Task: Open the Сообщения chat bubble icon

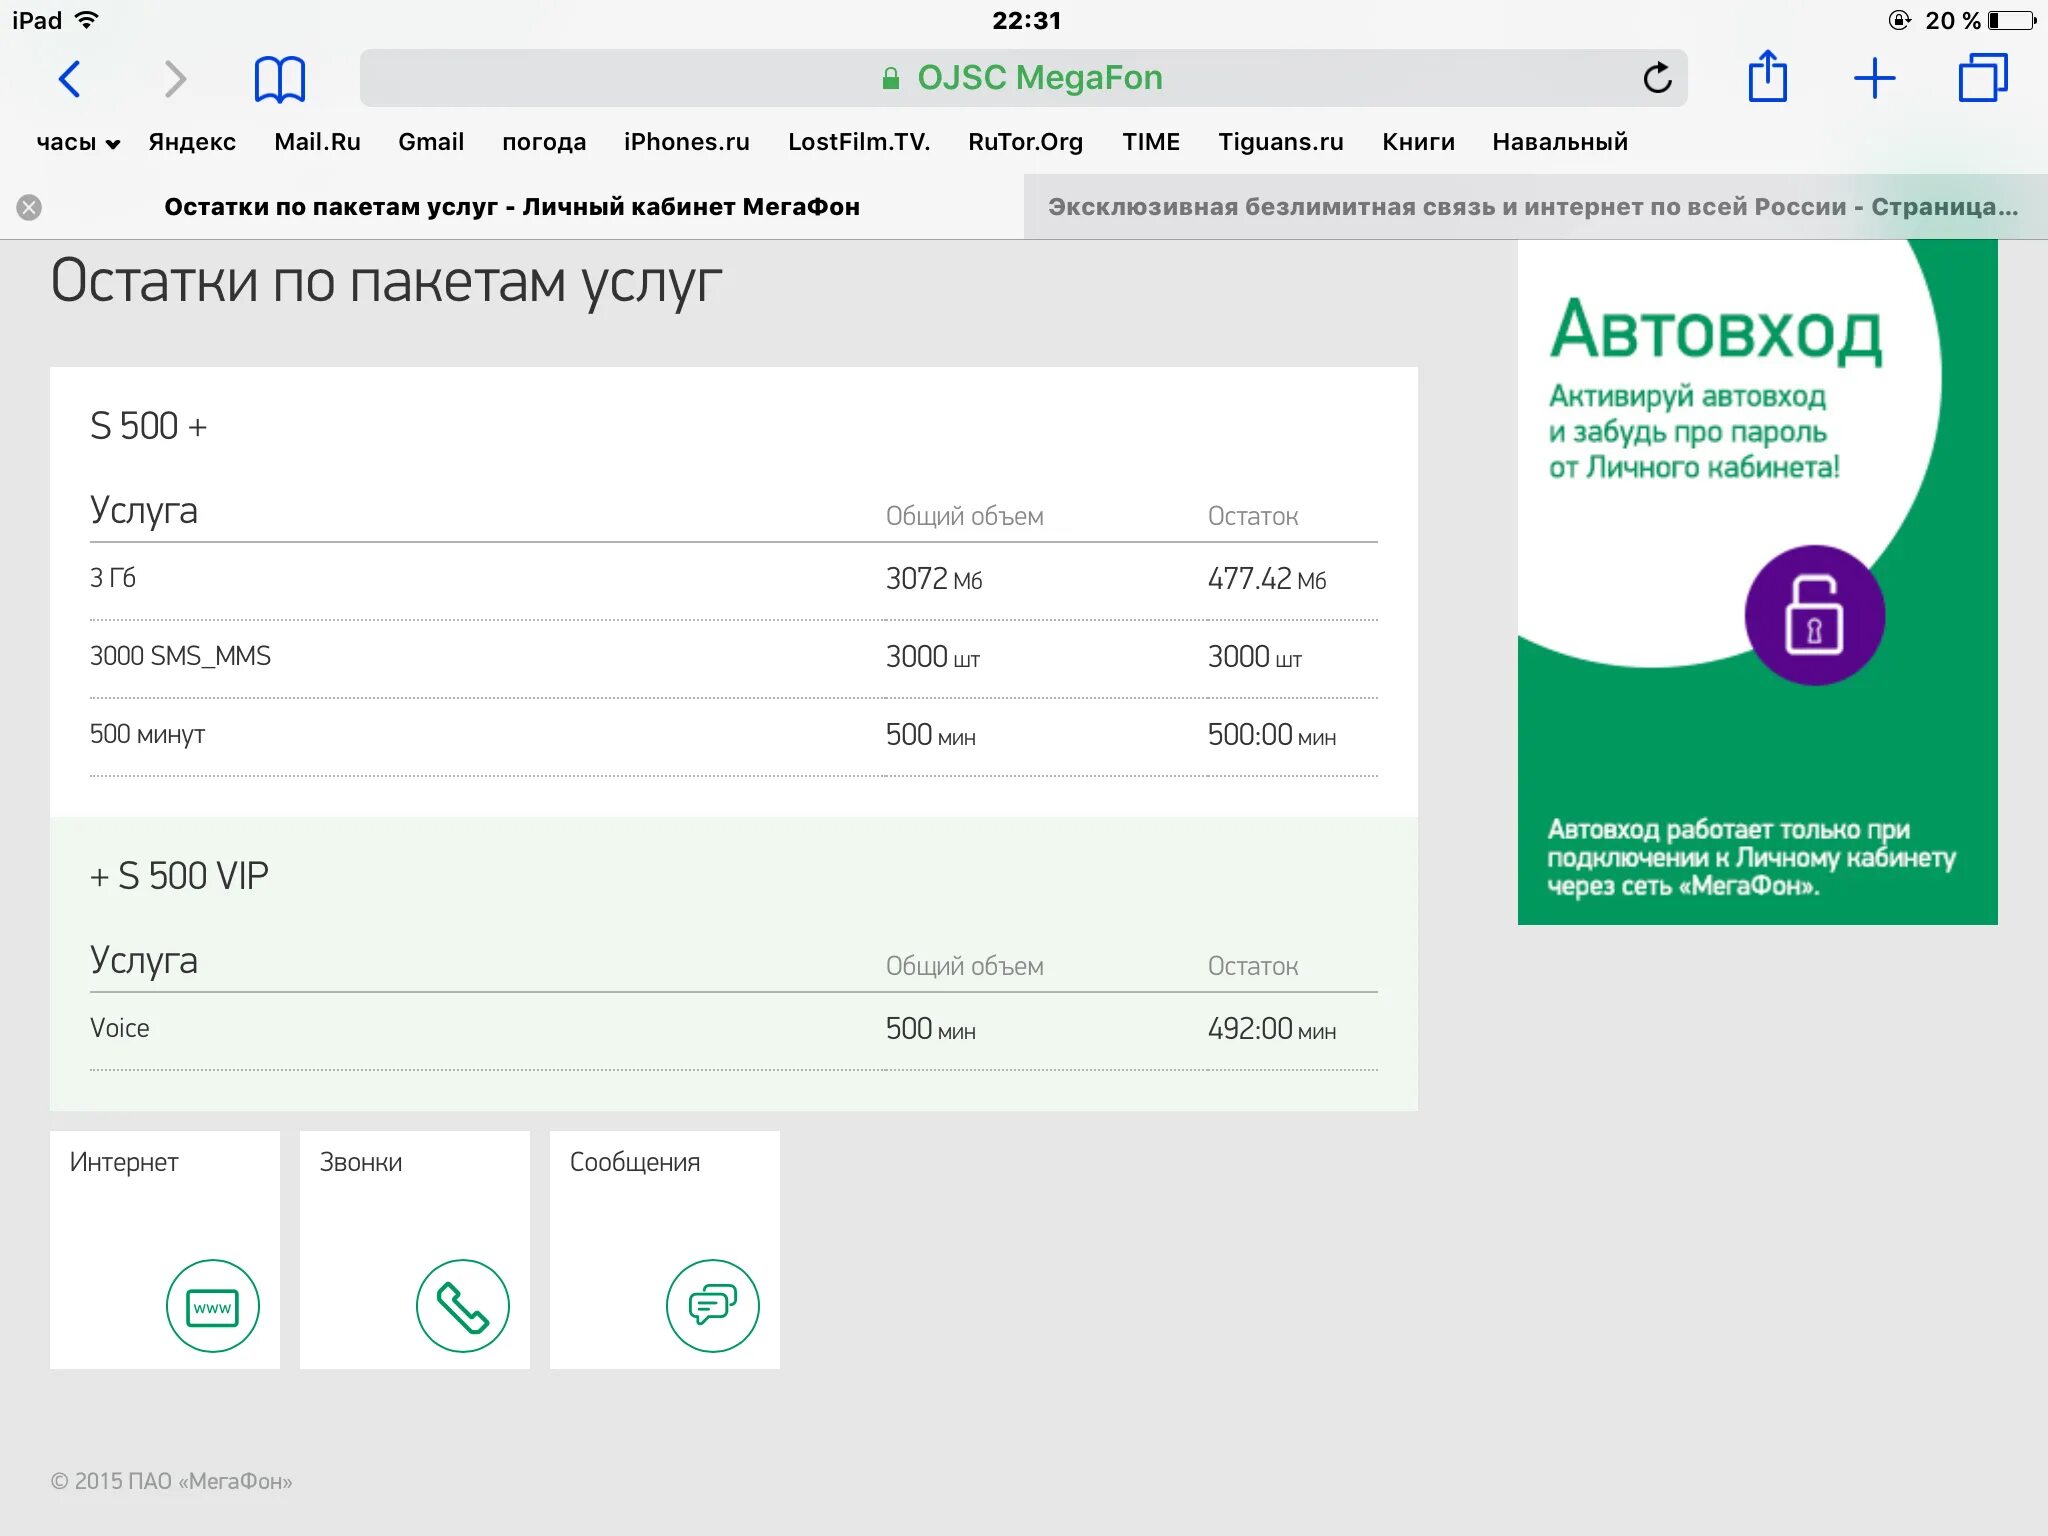Action: [712, 1306]
